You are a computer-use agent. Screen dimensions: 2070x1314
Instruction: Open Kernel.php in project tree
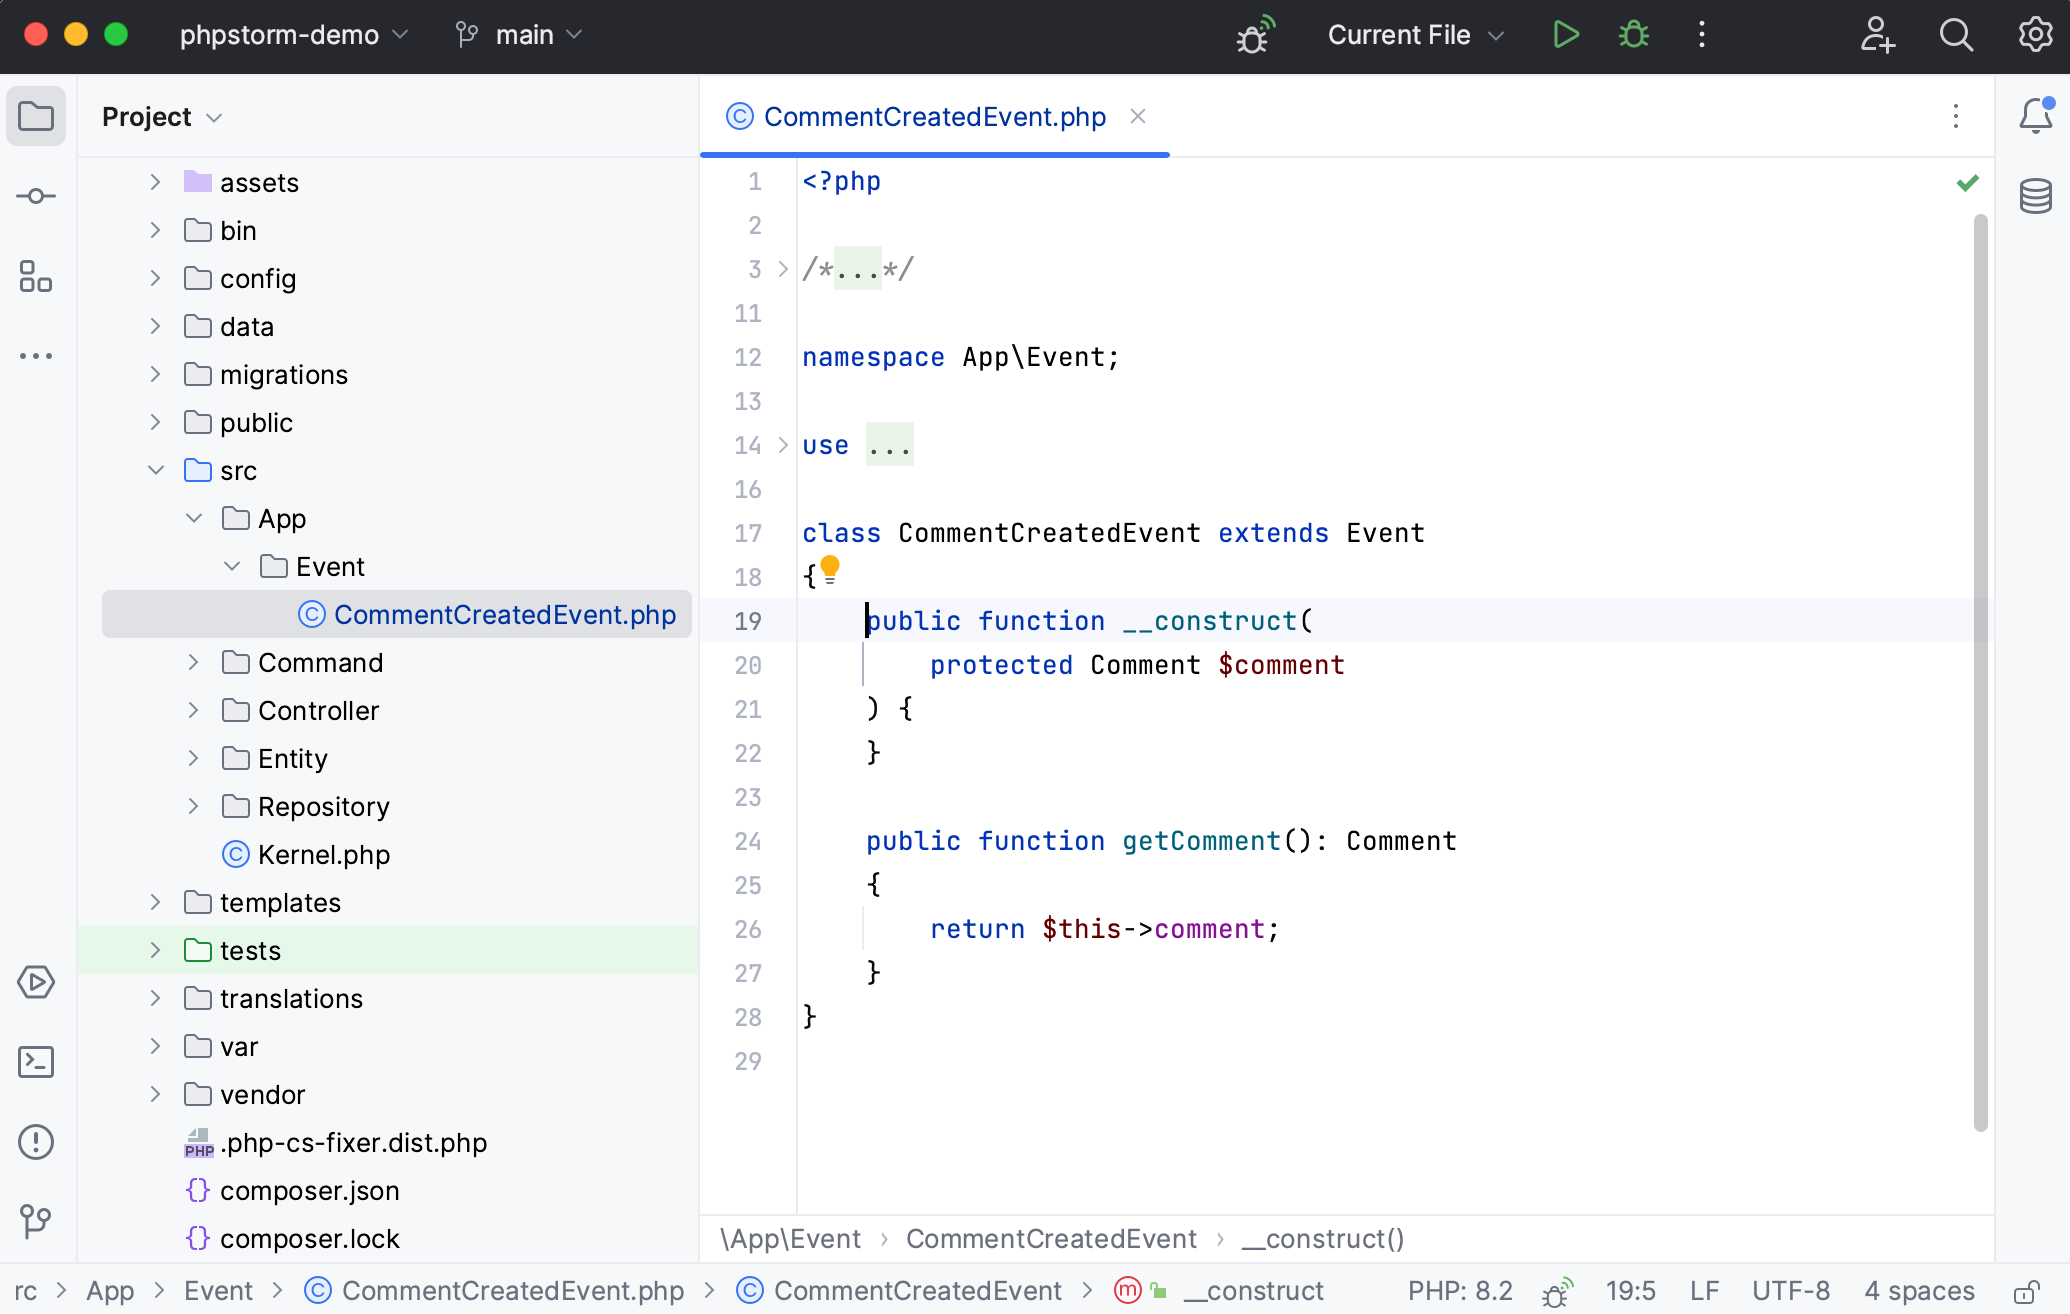point(305,854)
